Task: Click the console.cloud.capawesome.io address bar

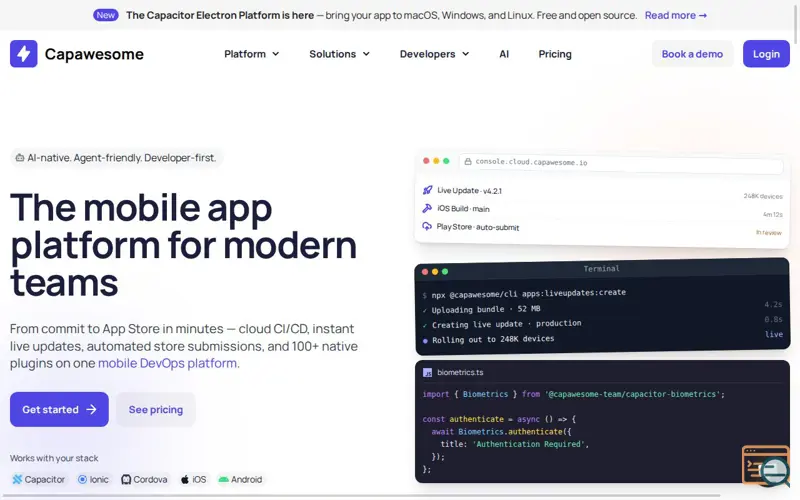Action: pos(620,163)
